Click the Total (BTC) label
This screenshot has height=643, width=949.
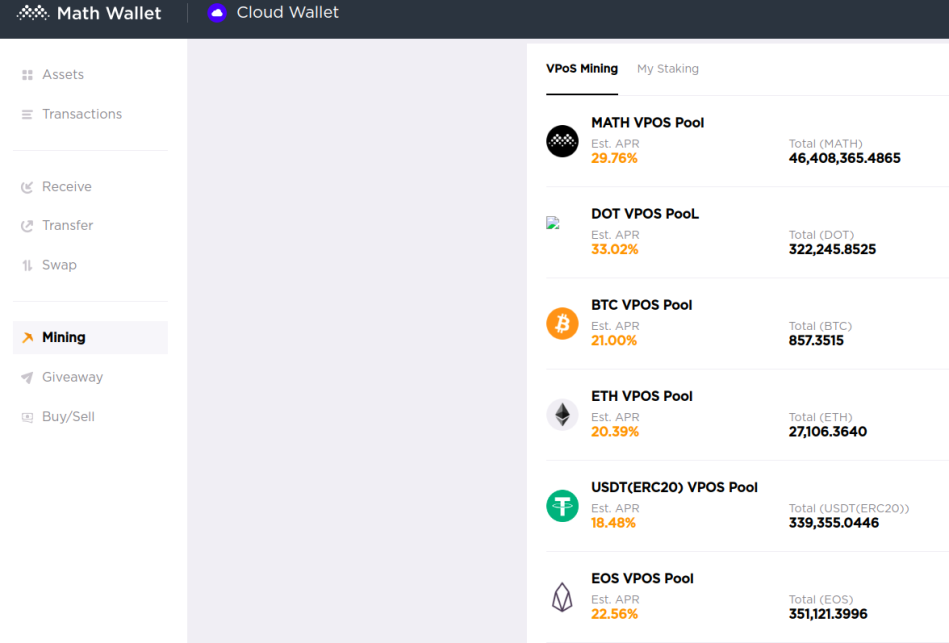pos(820,326)
